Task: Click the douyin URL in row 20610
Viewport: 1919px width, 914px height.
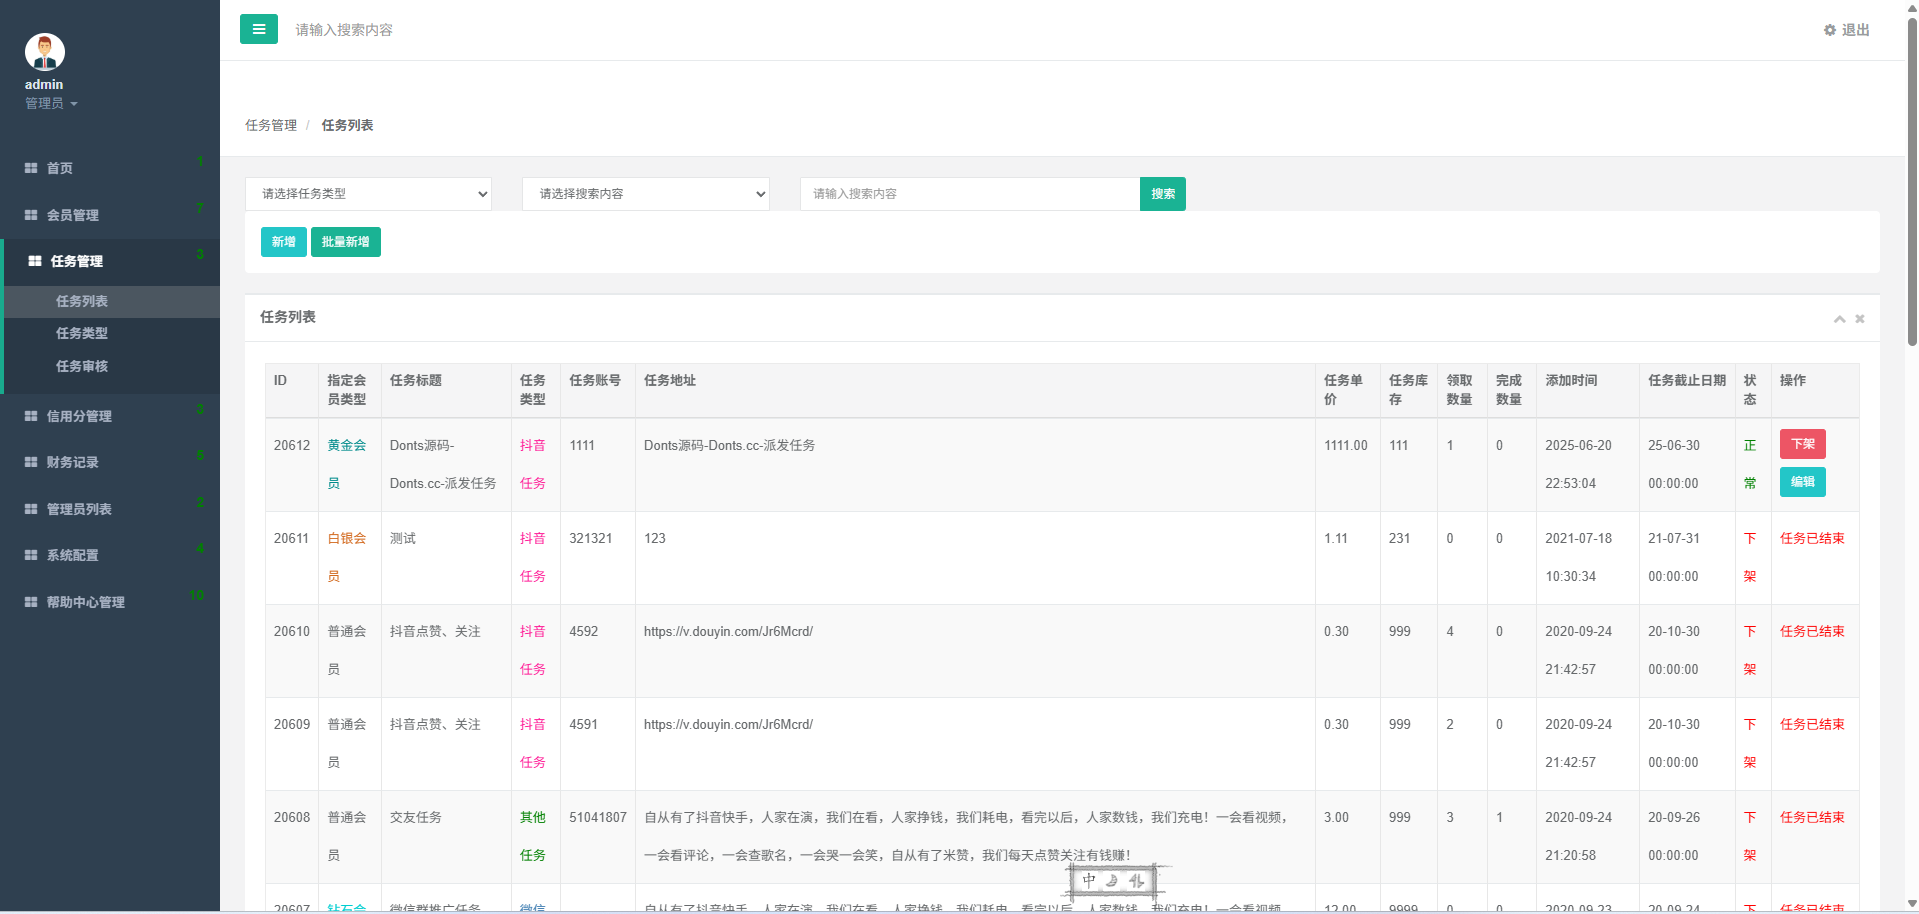Action: pyautogui.click(x=728, y=631)
